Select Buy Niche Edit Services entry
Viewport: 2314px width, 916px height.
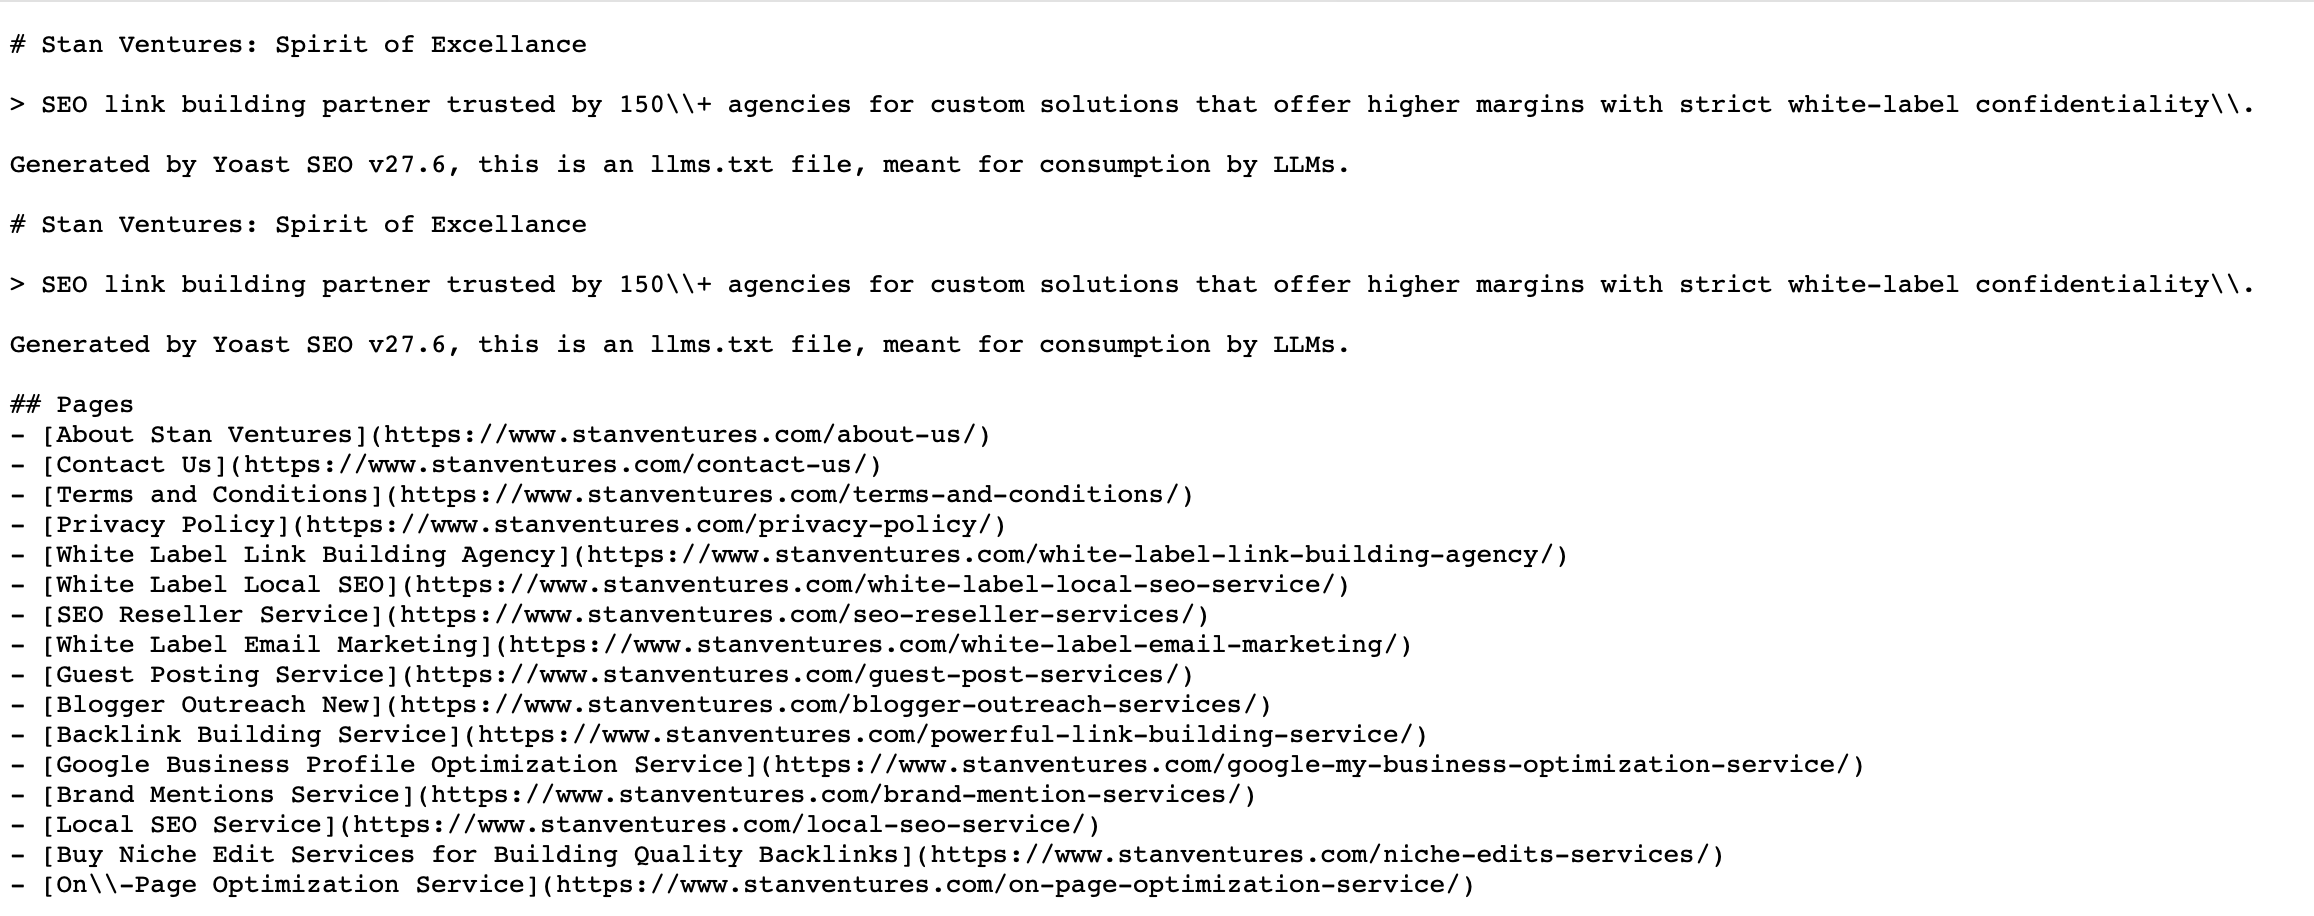867,855
